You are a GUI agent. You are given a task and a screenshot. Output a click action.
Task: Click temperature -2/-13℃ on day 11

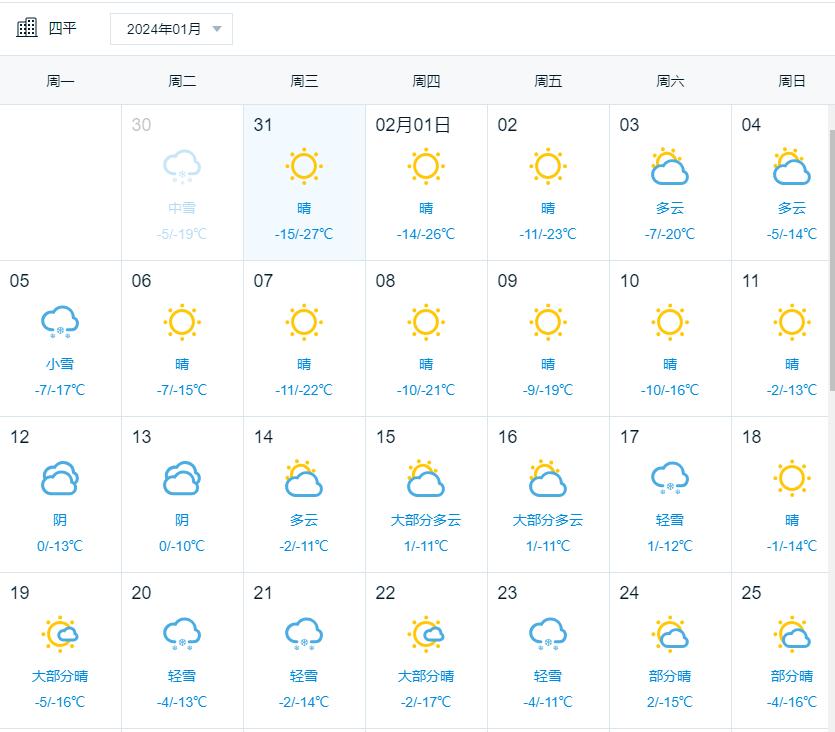(792, 390)
